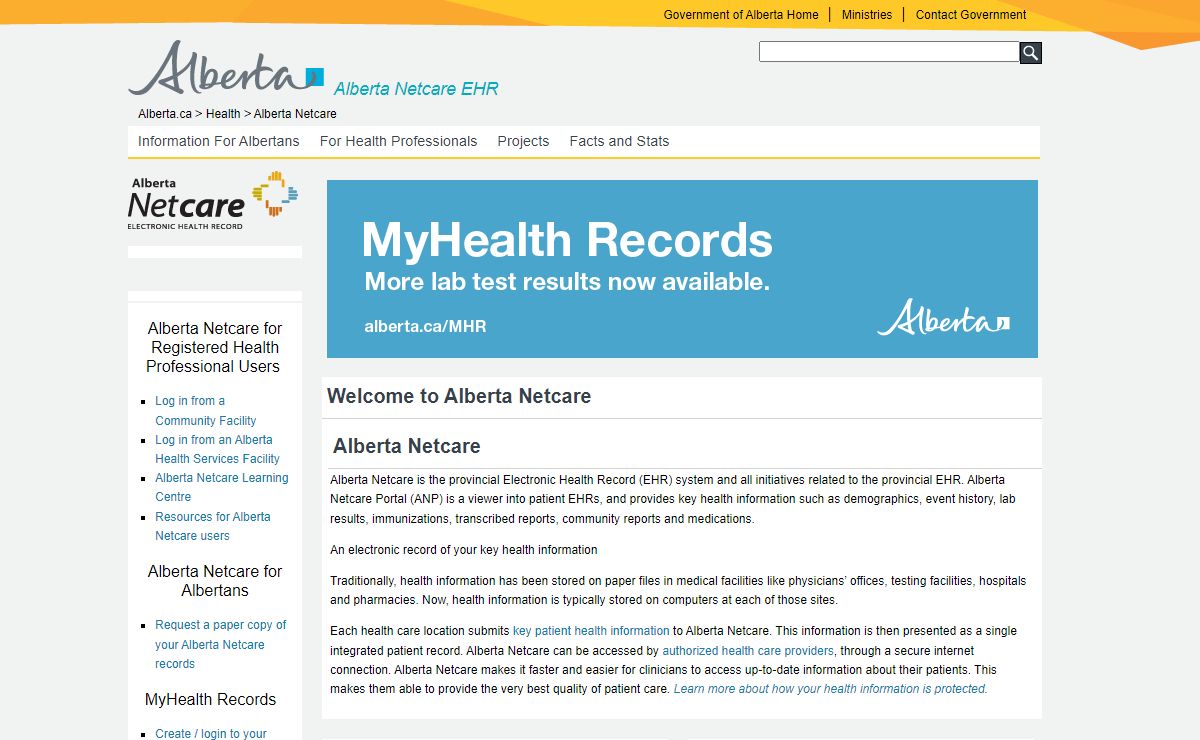Image resolution: width=1200 pixels, height=740 pixels.
Task: Click Log in from a Community Facility
Action: pos(206,411)
